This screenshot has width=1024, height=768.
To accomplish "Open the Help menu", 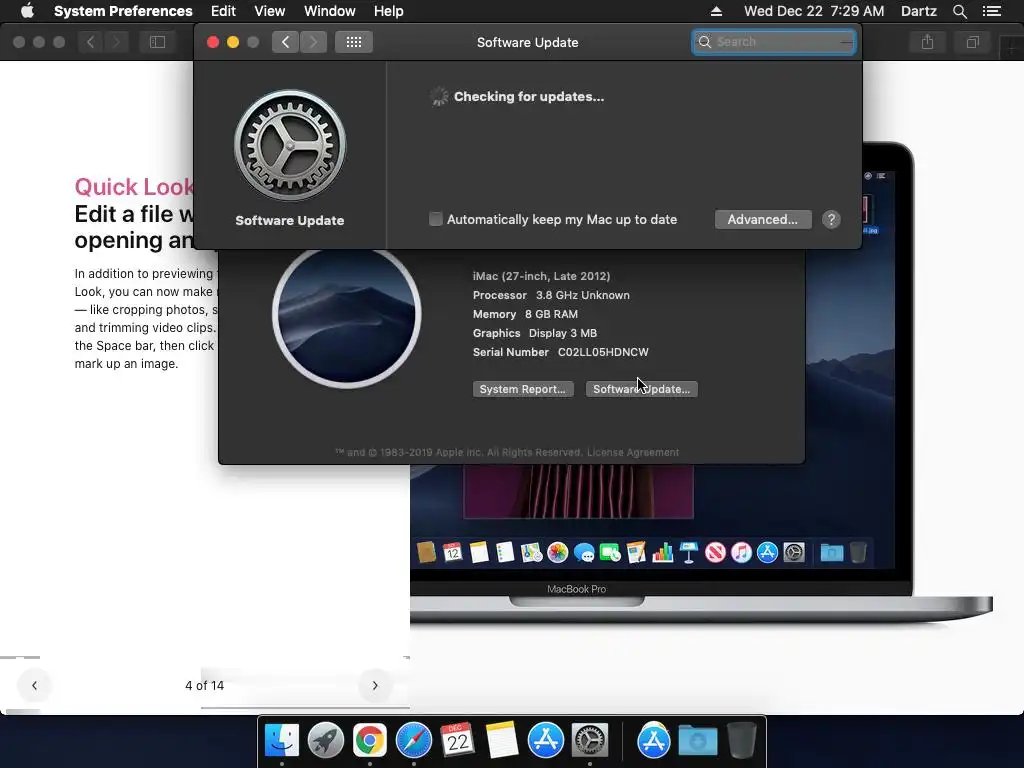I will click(x=388, y=11).
